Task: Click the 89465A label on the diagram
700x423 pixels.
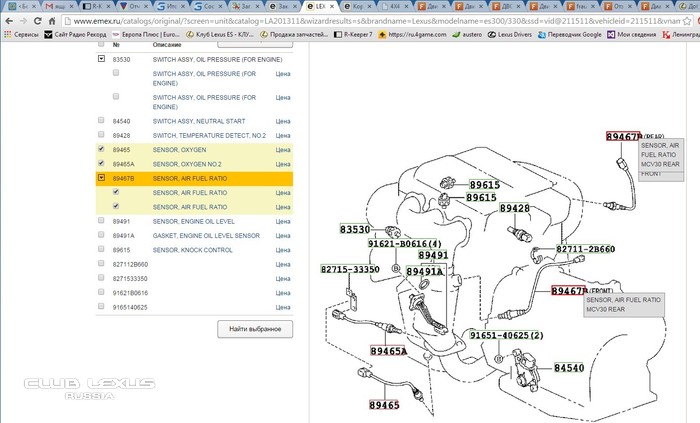Action: tap(389, 351)
